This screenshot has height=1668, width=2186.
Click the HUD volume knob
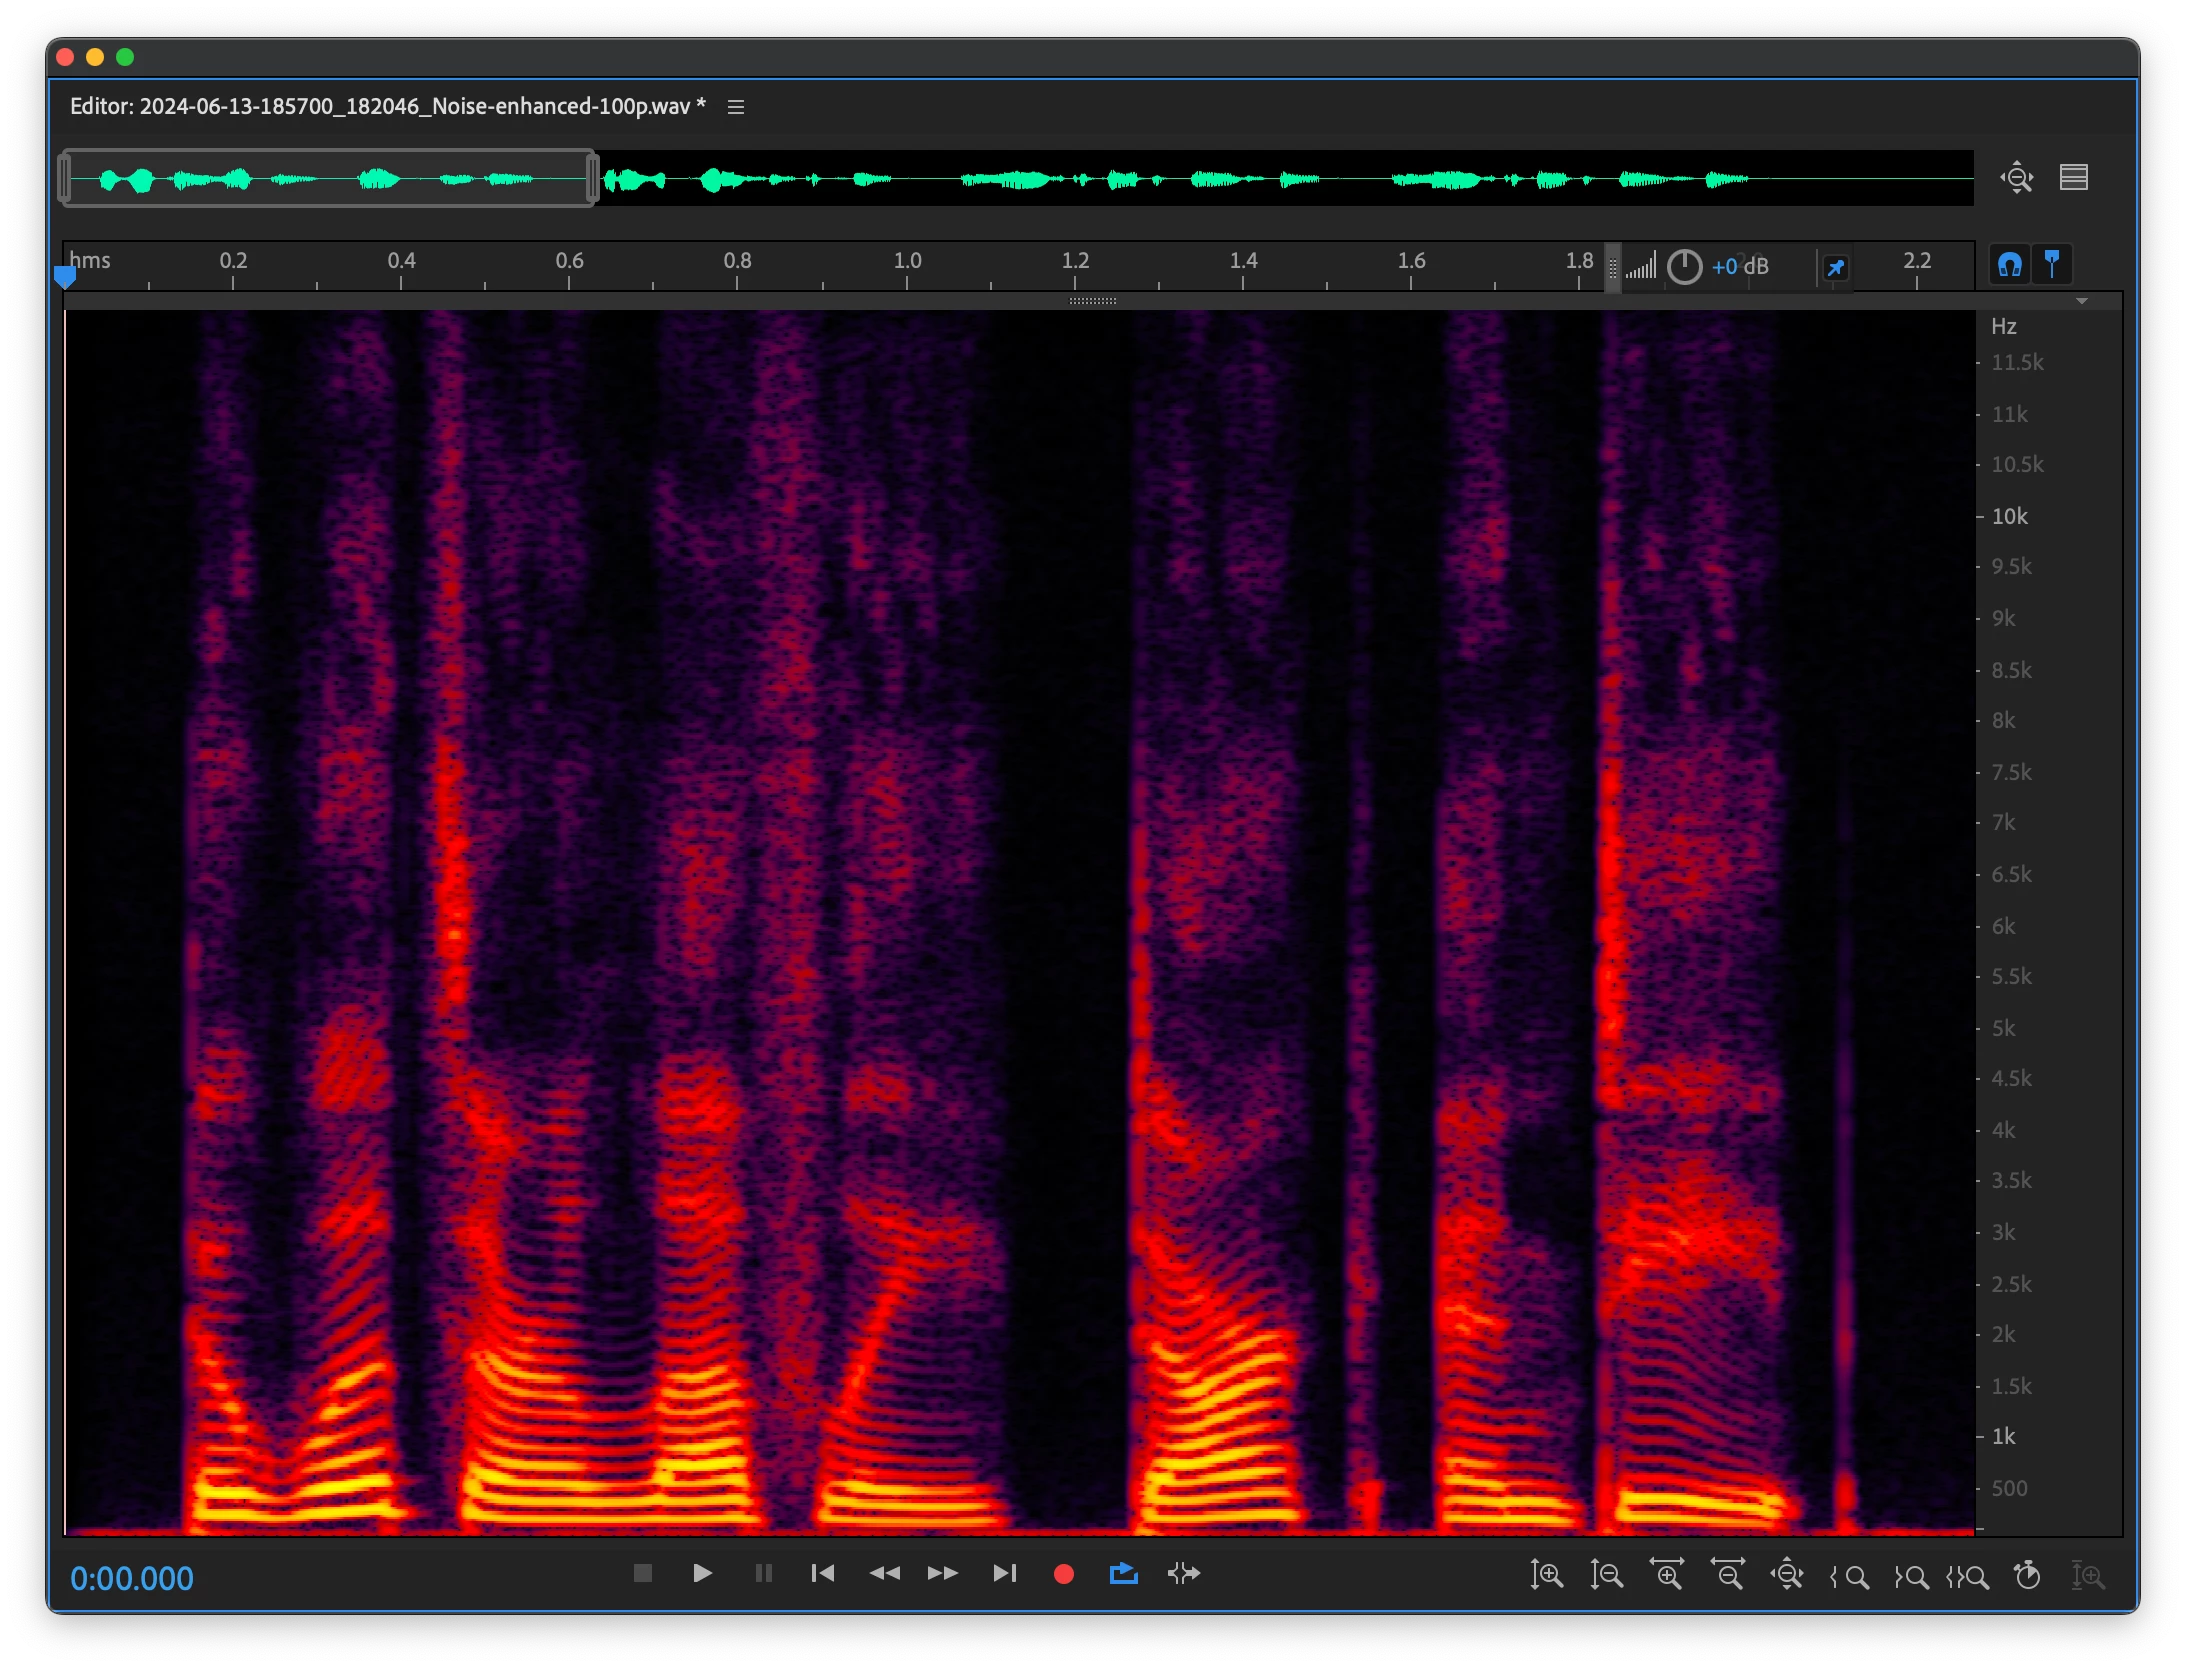coord(1684,267)
